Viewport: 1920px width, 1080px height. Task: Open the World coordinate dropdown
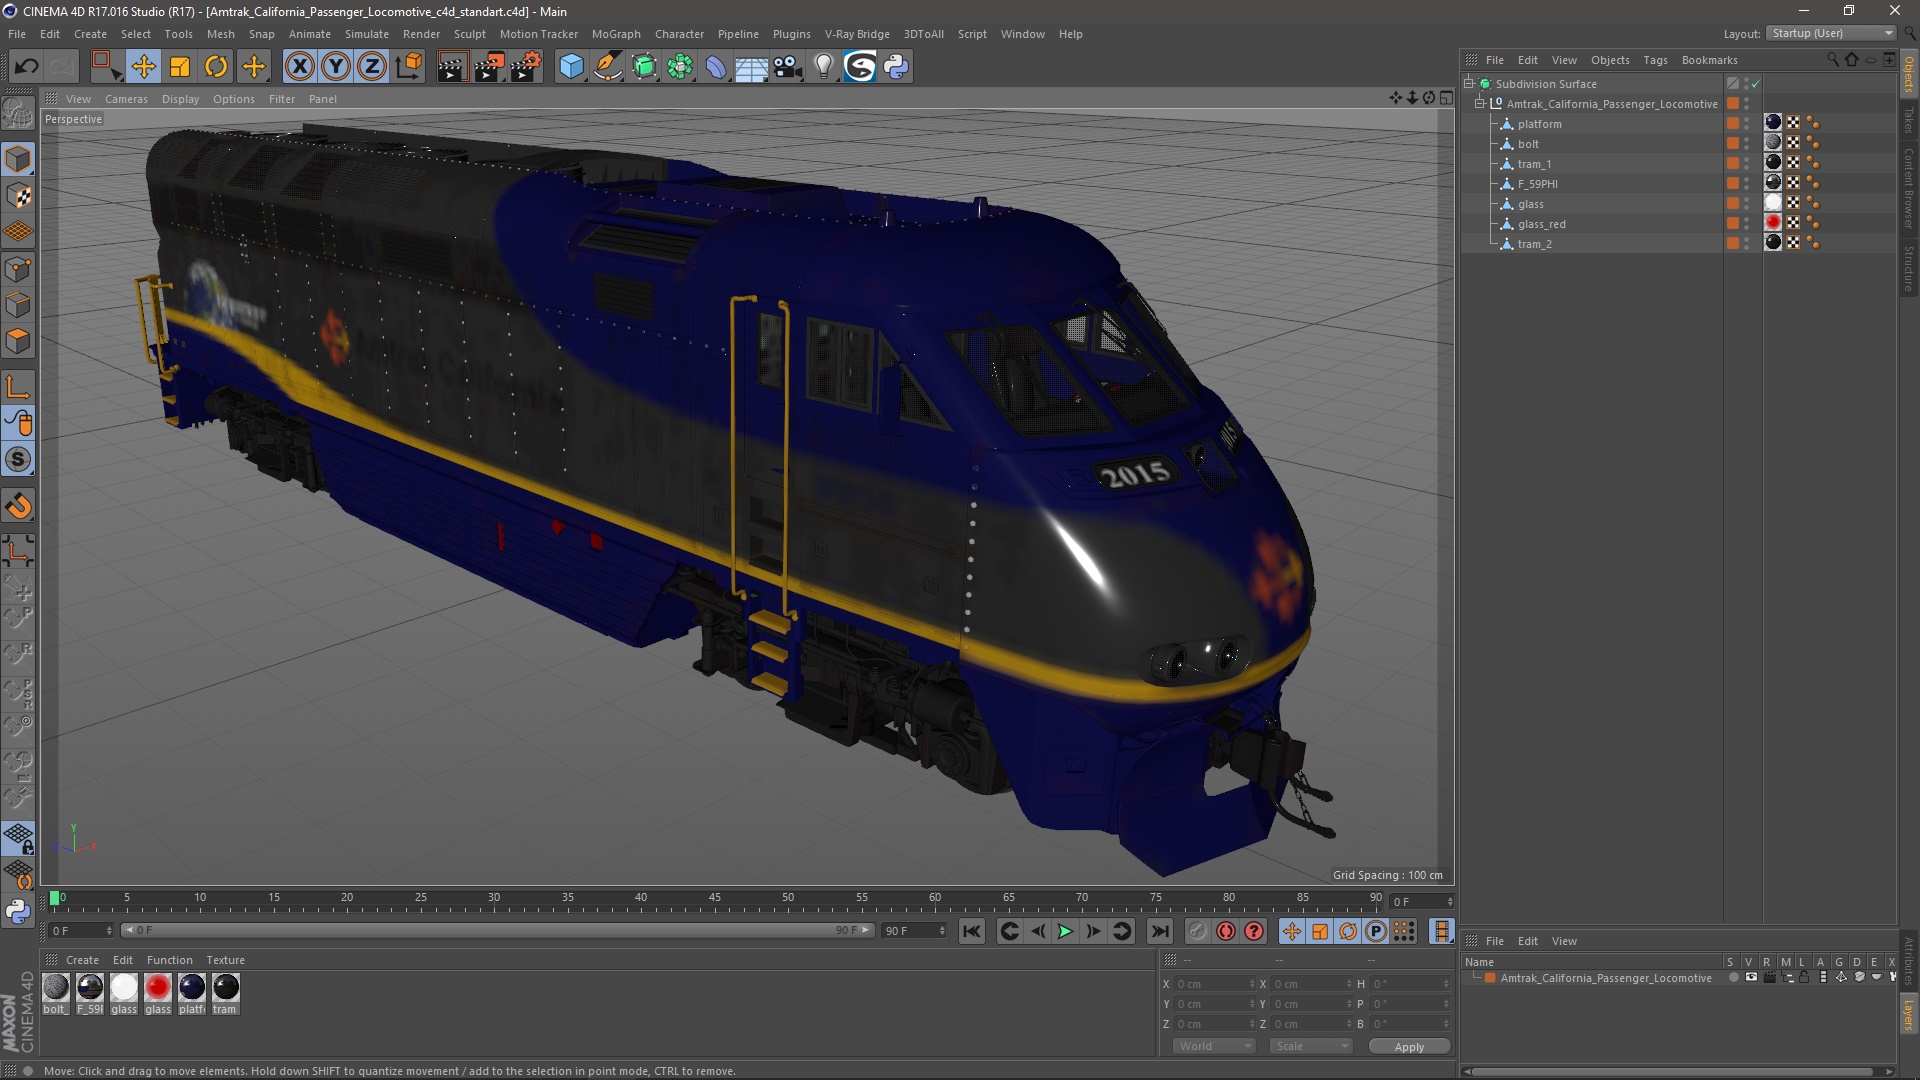pyautogui.click(x=1214, y=1046)
